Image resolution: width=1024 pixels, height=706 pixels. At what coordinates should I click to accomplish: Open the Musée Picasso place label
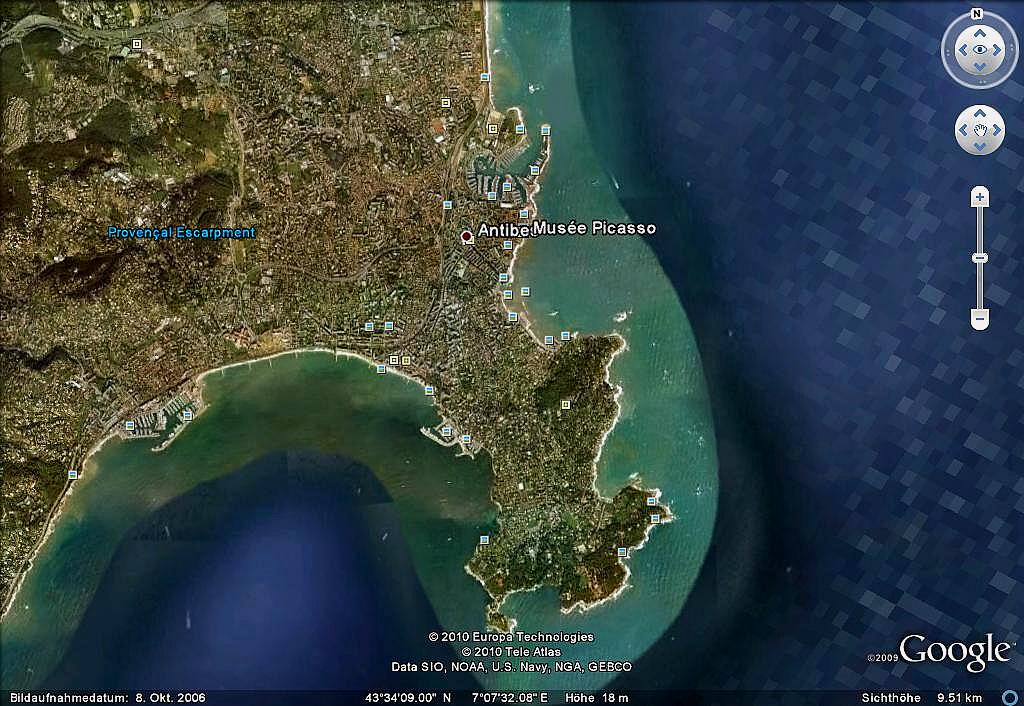(595, 228)
